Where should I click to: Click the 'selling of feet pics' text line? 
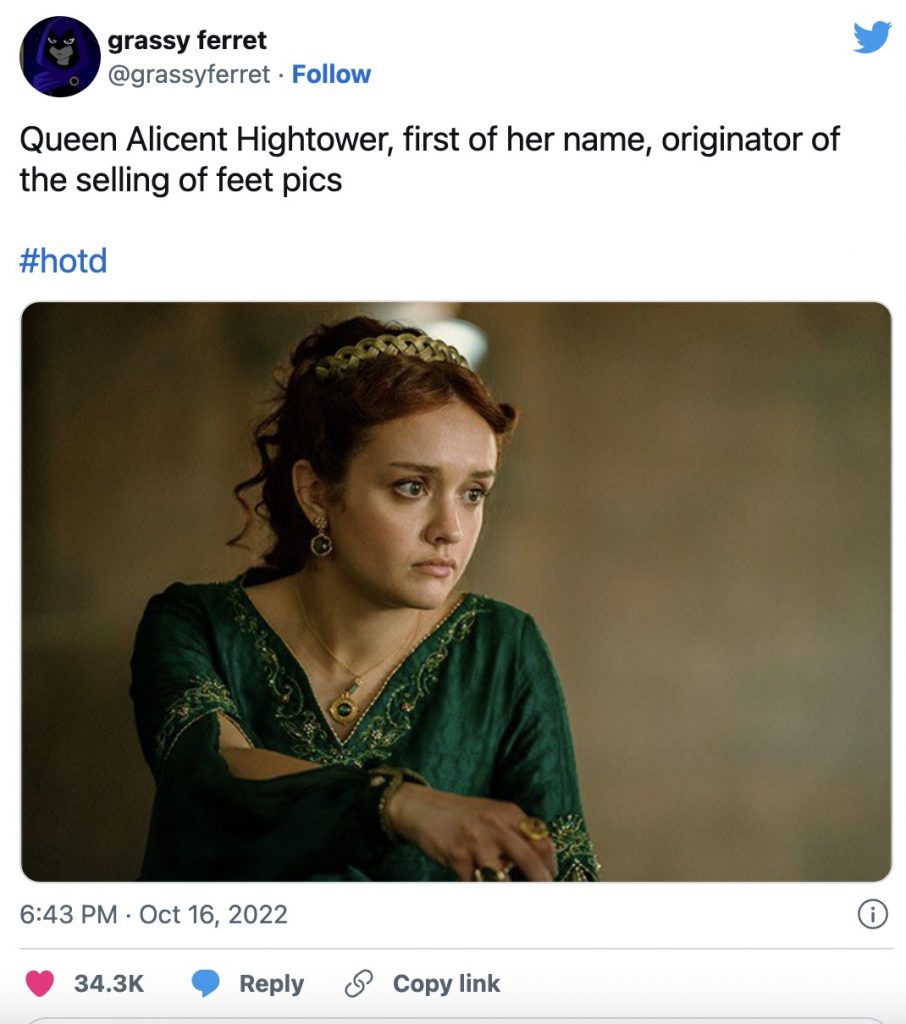(x=180, y=180)
